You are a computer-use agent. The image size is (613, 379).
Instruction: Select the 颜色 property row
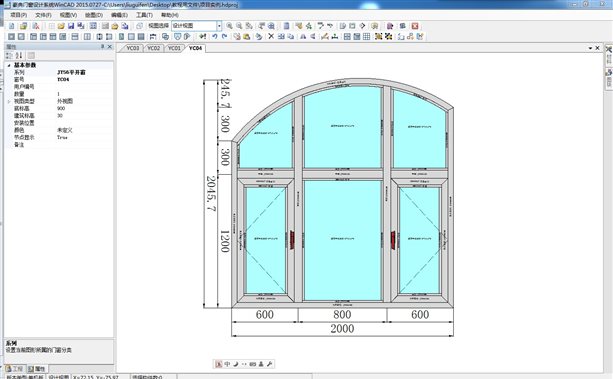59,130
